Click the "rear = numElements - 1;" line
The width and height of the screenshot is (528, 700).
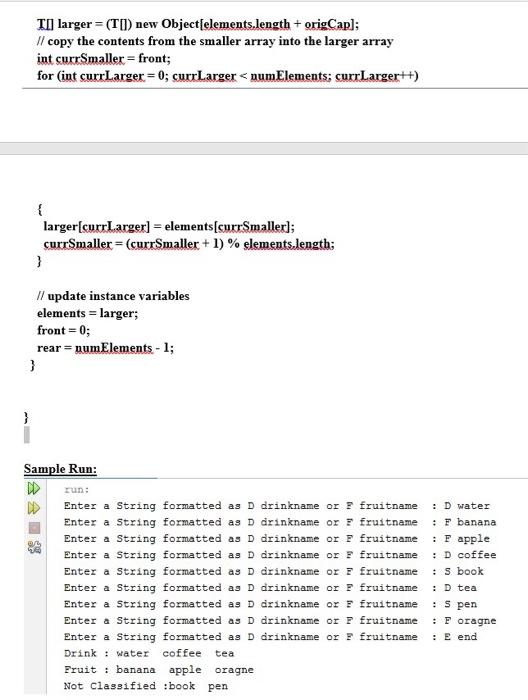(105, 348)
